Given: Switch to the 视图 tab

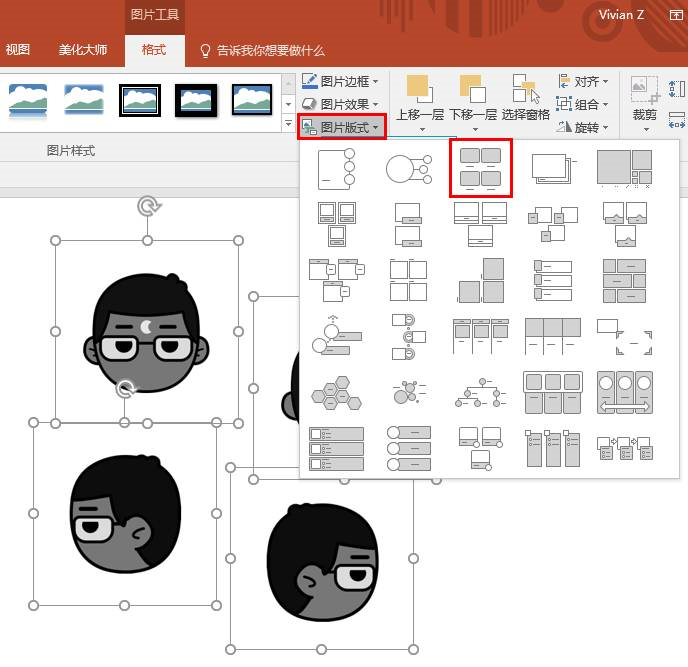Looking at the screenshot, I should (18, 50).
